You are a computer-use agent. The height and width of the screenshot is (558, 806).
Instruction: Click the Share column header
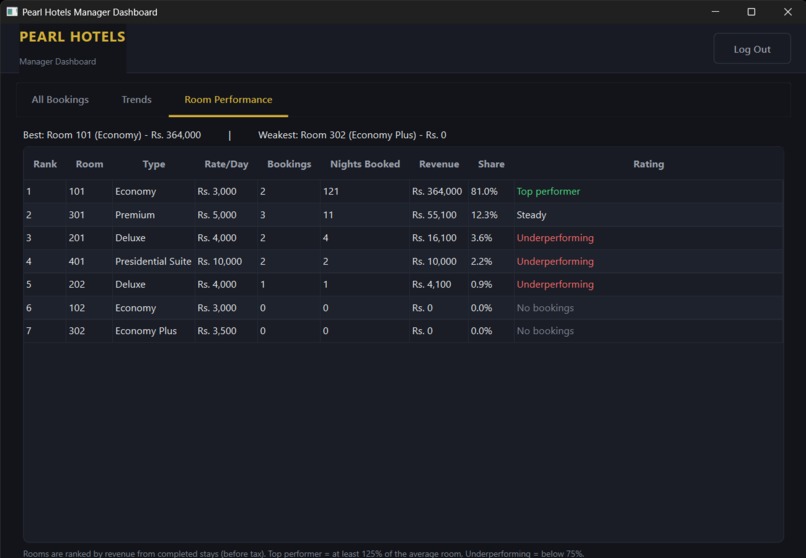pyautogui.click(x=491, y=164)
